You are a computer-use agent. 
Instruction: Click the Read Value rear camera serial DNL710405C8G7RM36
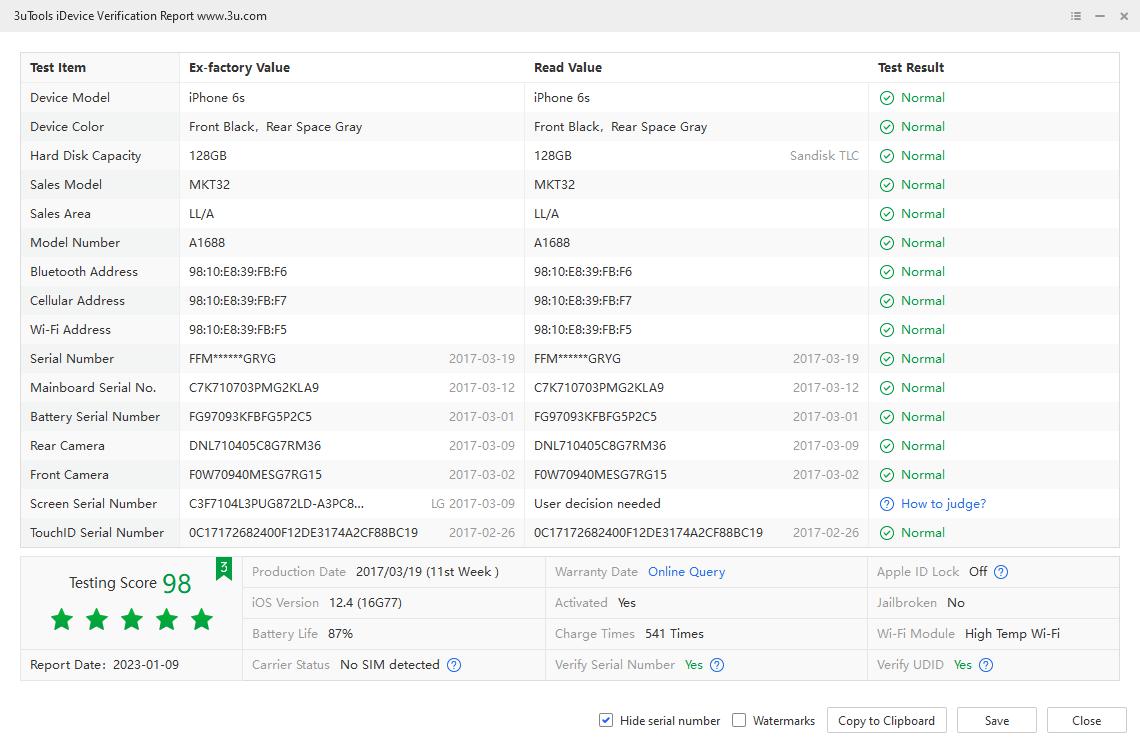[600, 446]
